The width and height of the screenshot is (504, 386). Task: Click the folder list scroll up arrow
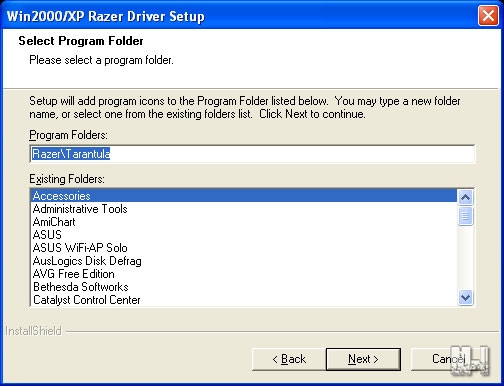[x=465, y=197]
